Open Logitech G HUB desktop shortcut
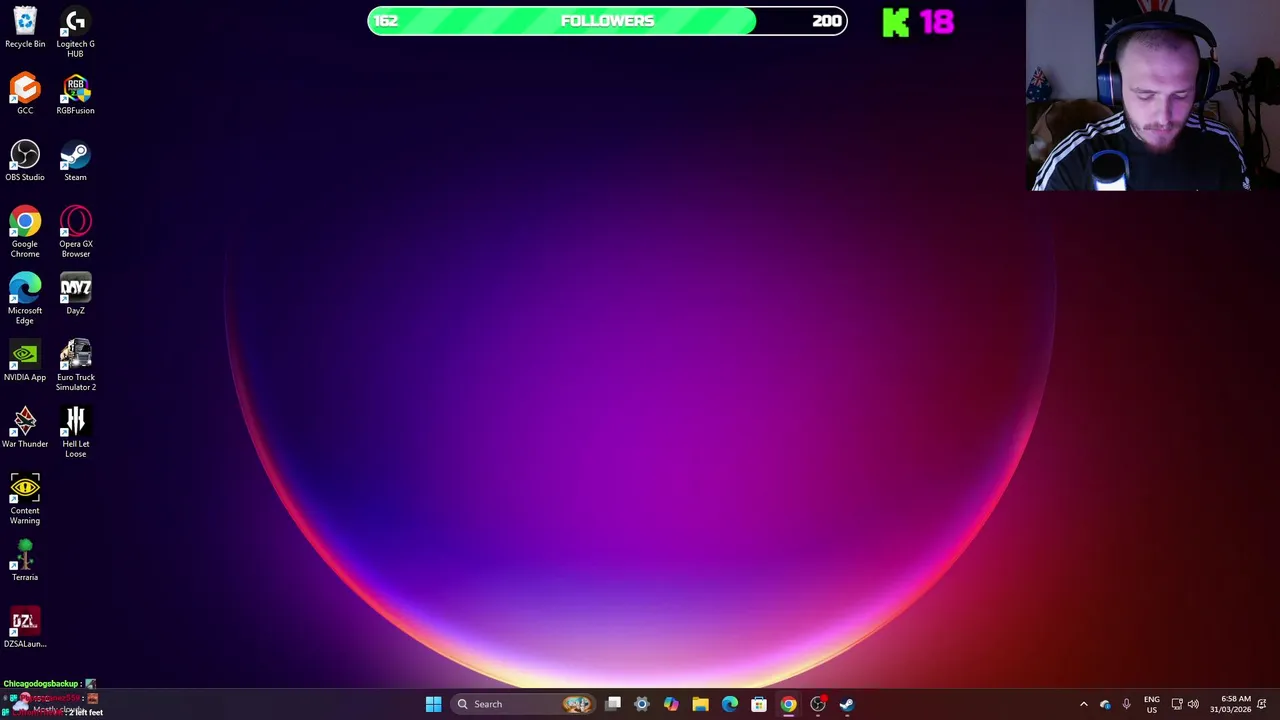This screenshot has width=1280, height=720. [x=75, y=32]
